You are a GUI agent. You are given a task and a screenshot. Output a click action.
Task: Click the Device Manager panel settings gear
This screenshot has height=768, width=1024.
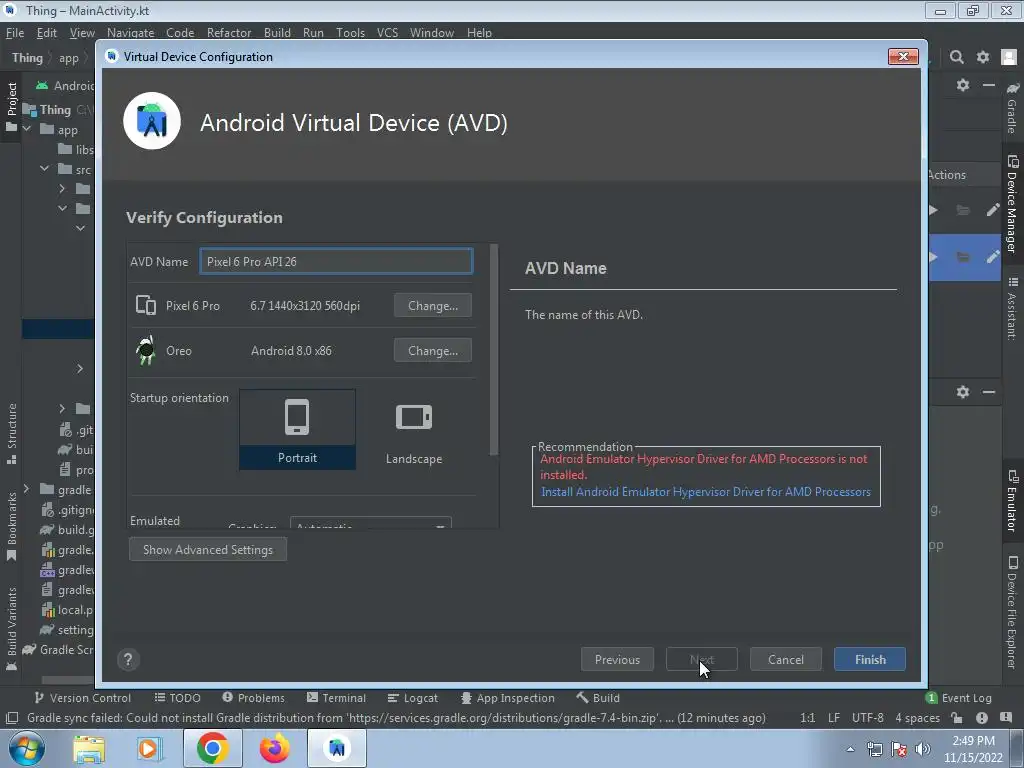(x=963, y=85)
